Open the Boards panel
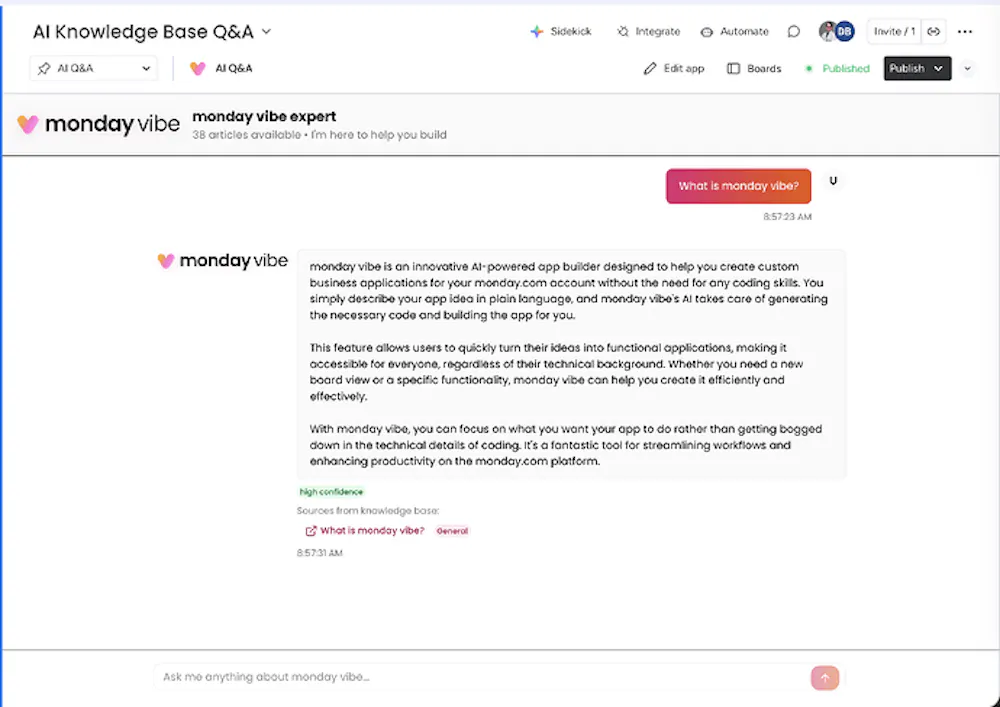Viewport: 1000px width, 707px height. [754, 68]
